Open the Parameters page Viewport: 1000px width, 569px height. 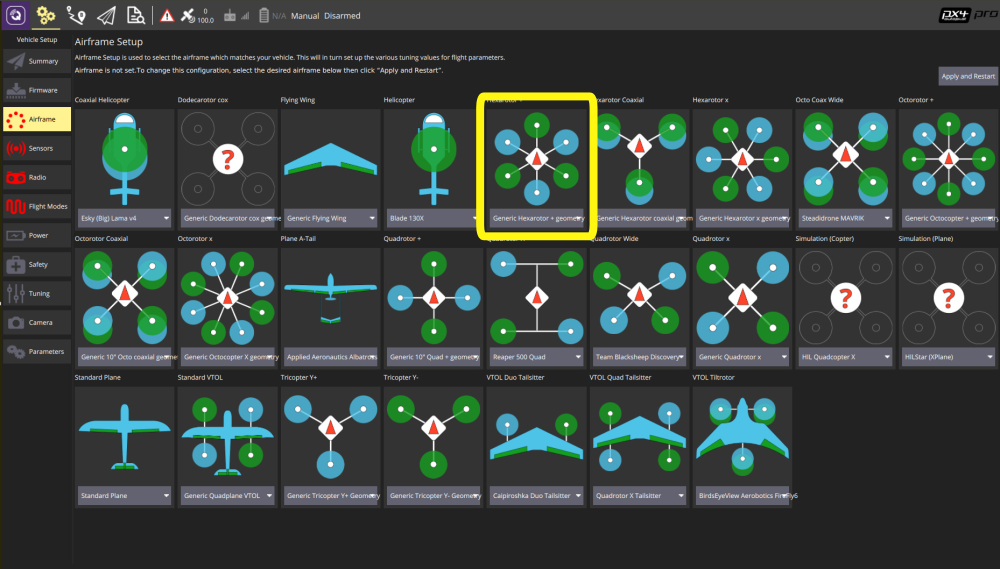pyautogui.click(x=37, y=351)
